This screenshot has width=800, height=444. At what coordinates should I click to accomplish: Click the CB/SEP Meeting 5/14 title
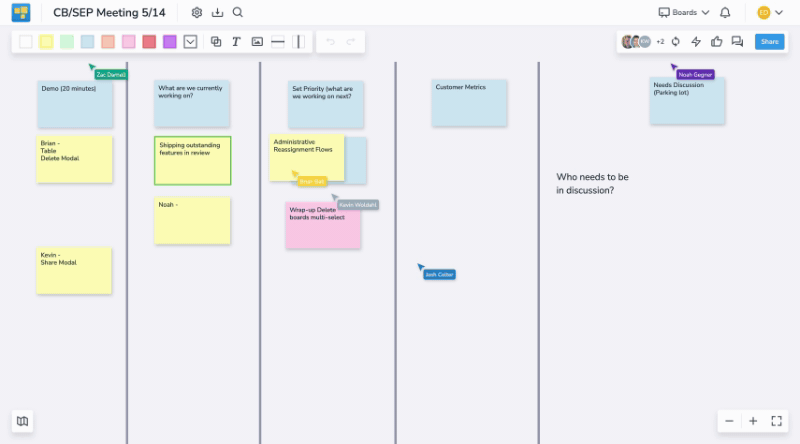[x=110, y=13]
